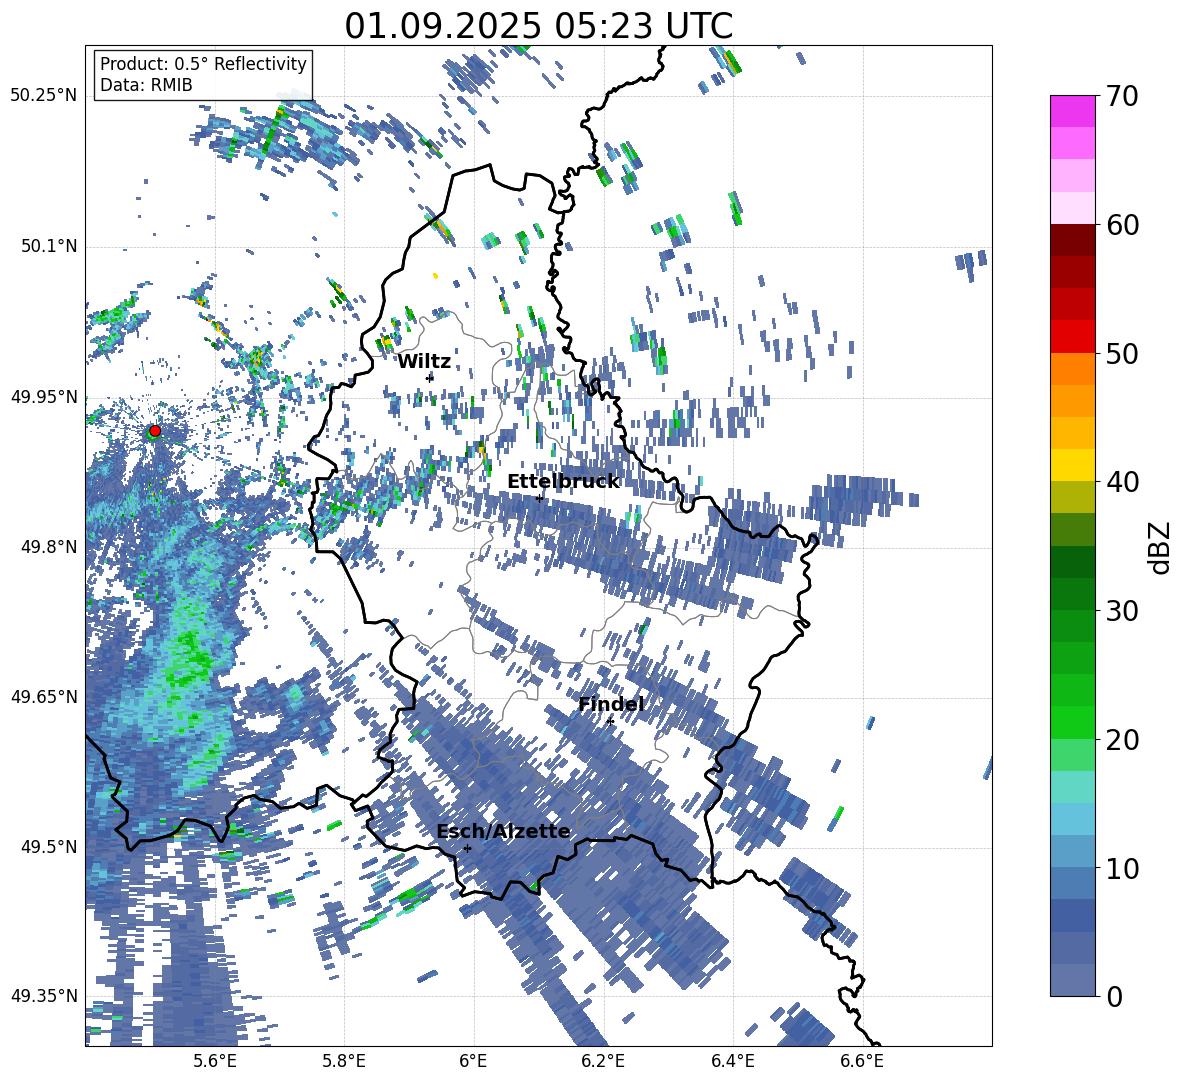Click the 49.5°N latitude label
The height and width of the screenshot is (1081, 1184).
click(x=50, y=847)
